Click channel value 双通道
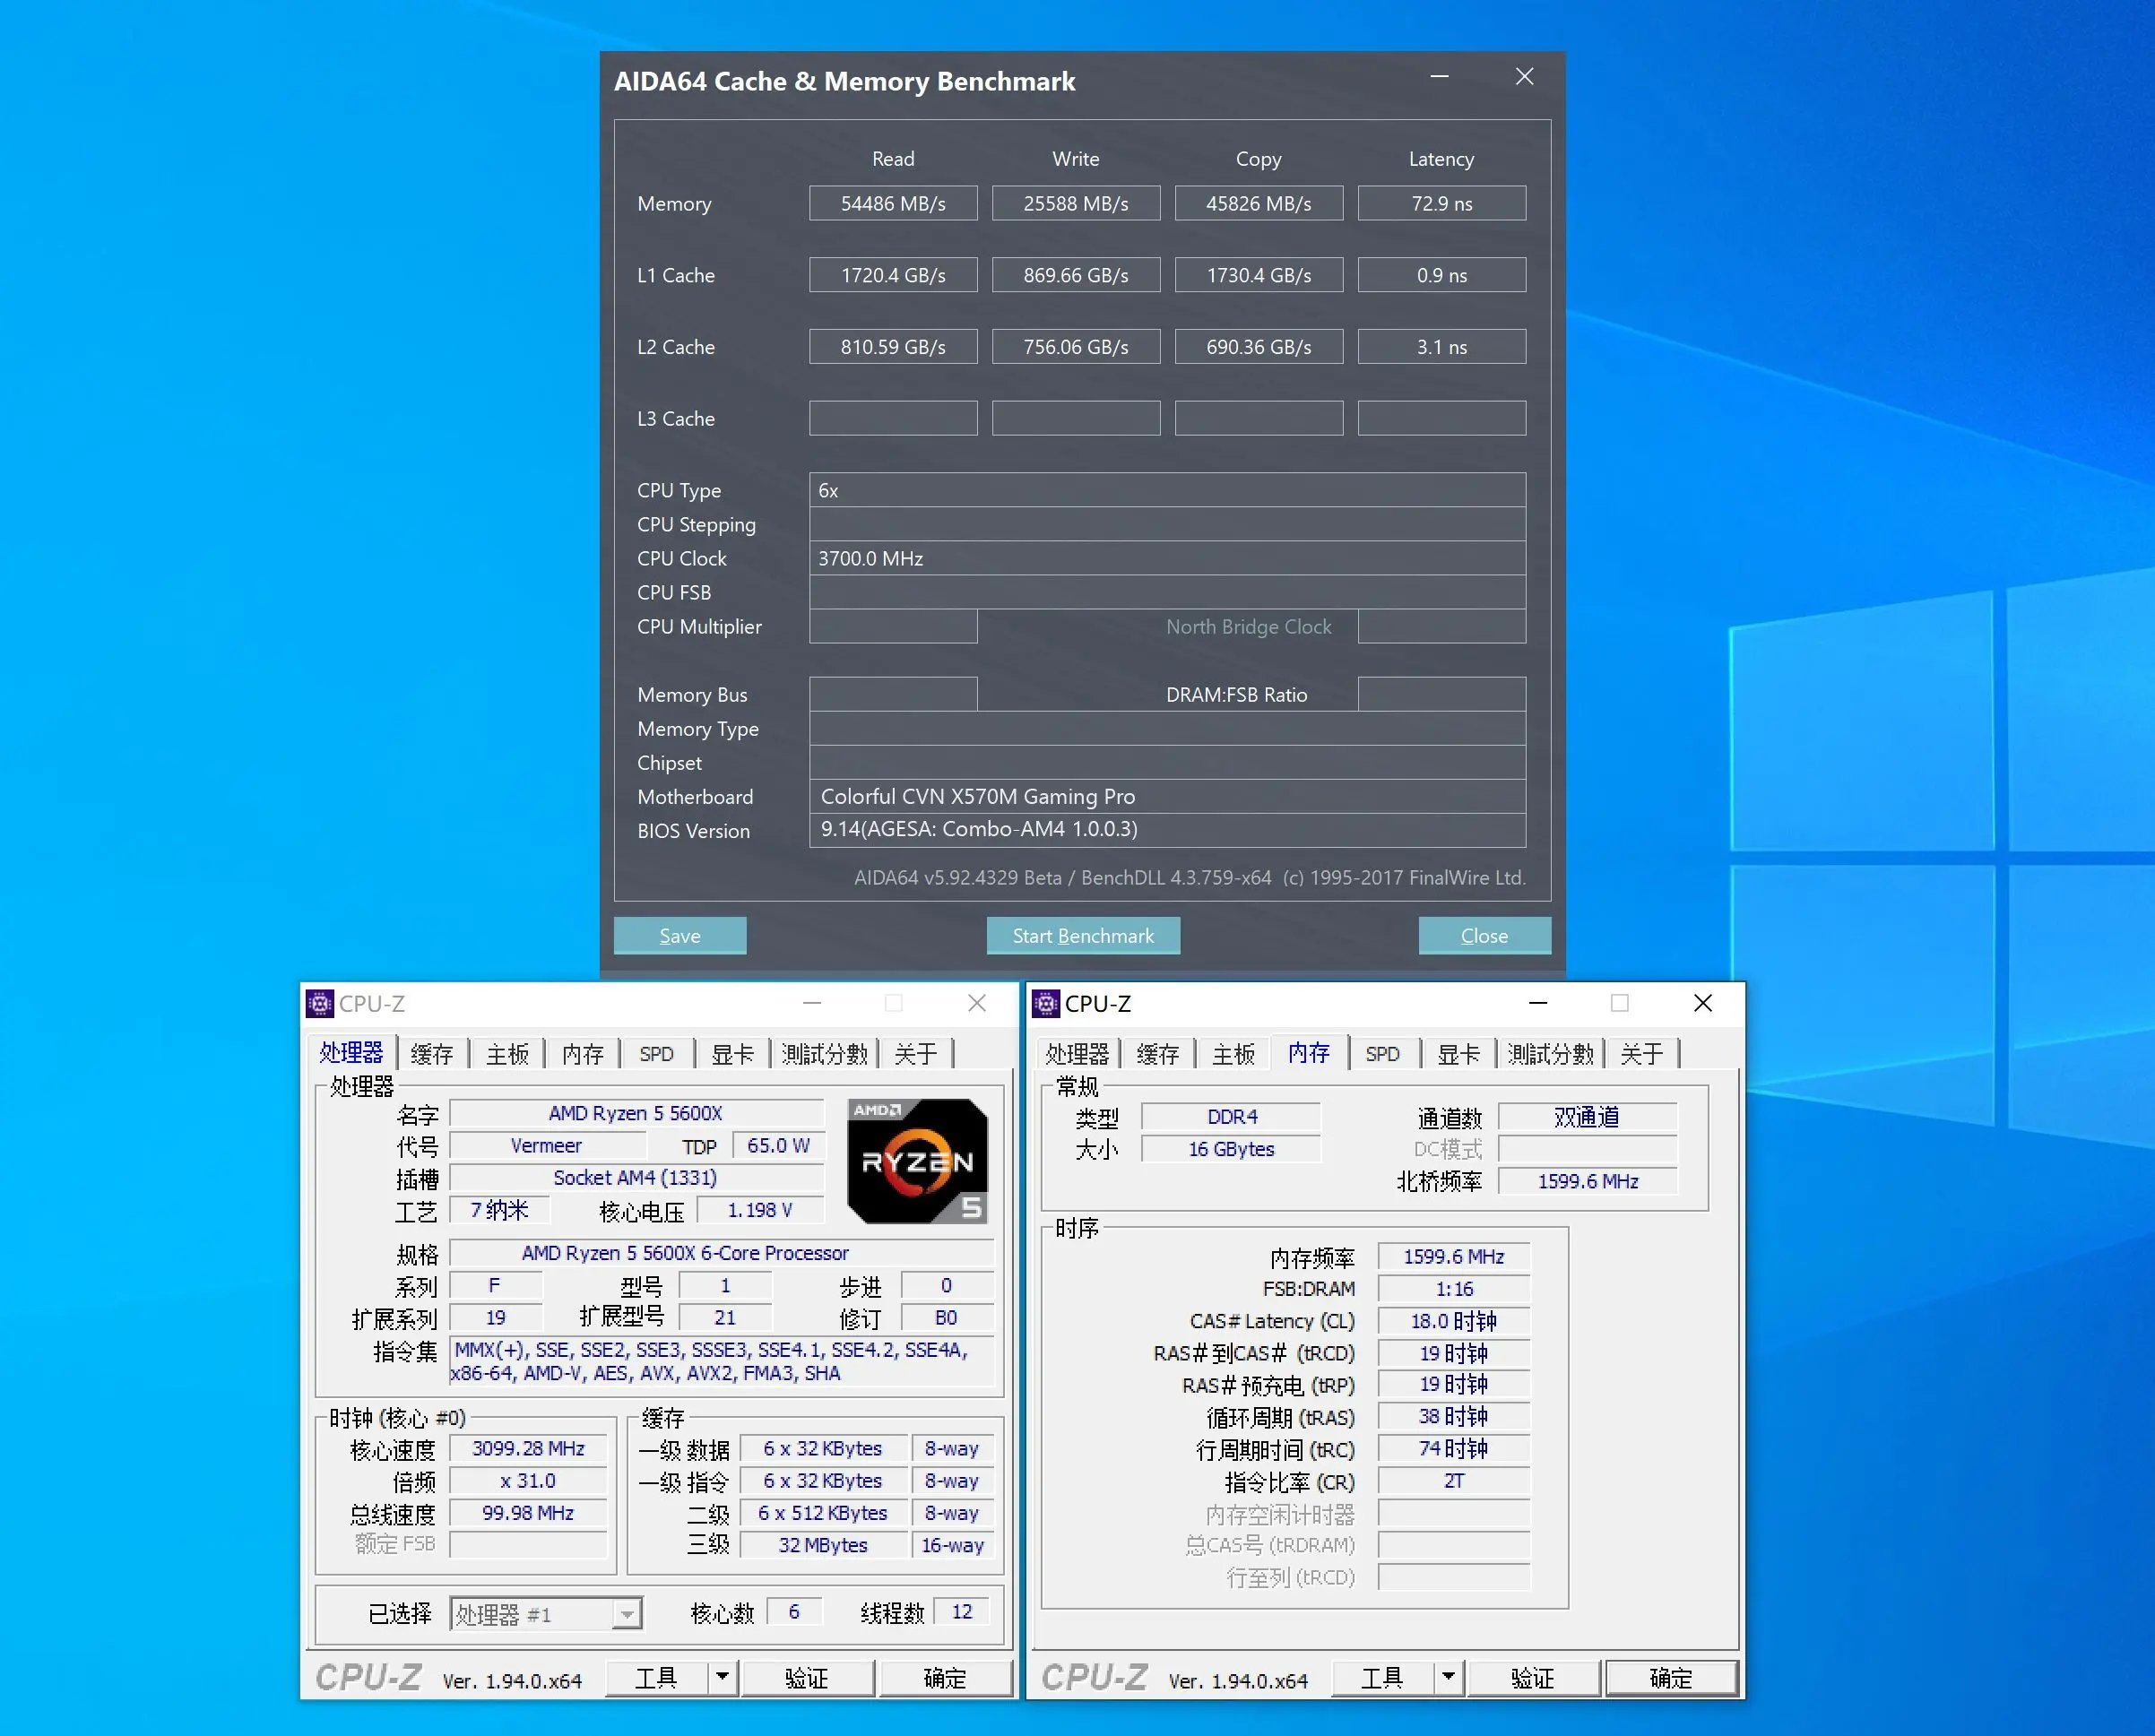The height and width of the screenshot is (1736, 2155). click(1587, 1116)
